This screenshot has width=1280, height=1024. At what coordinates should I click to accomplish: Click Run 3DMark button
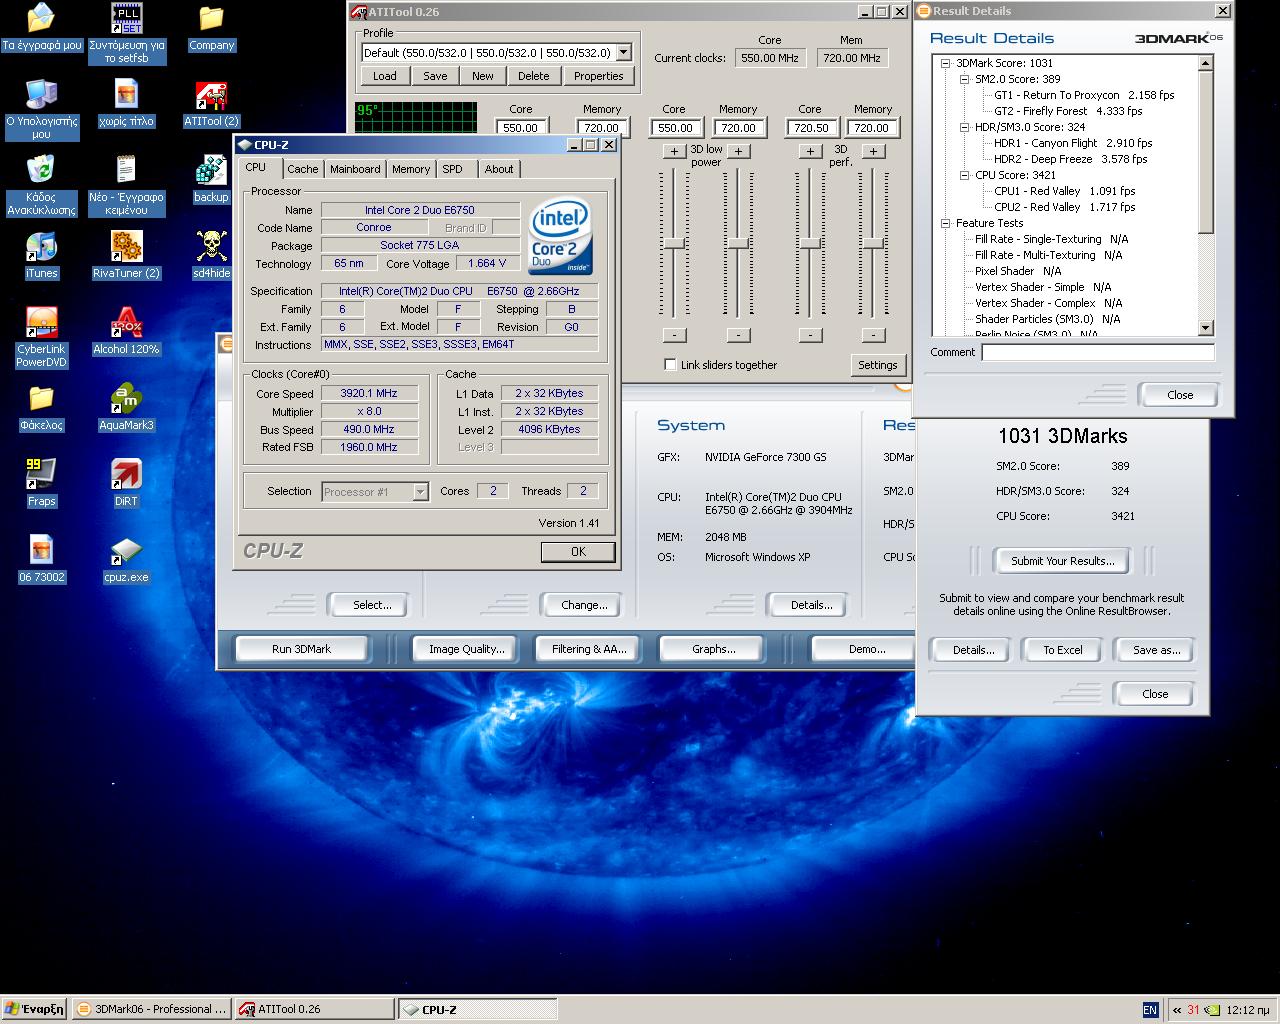coord(302,649)
